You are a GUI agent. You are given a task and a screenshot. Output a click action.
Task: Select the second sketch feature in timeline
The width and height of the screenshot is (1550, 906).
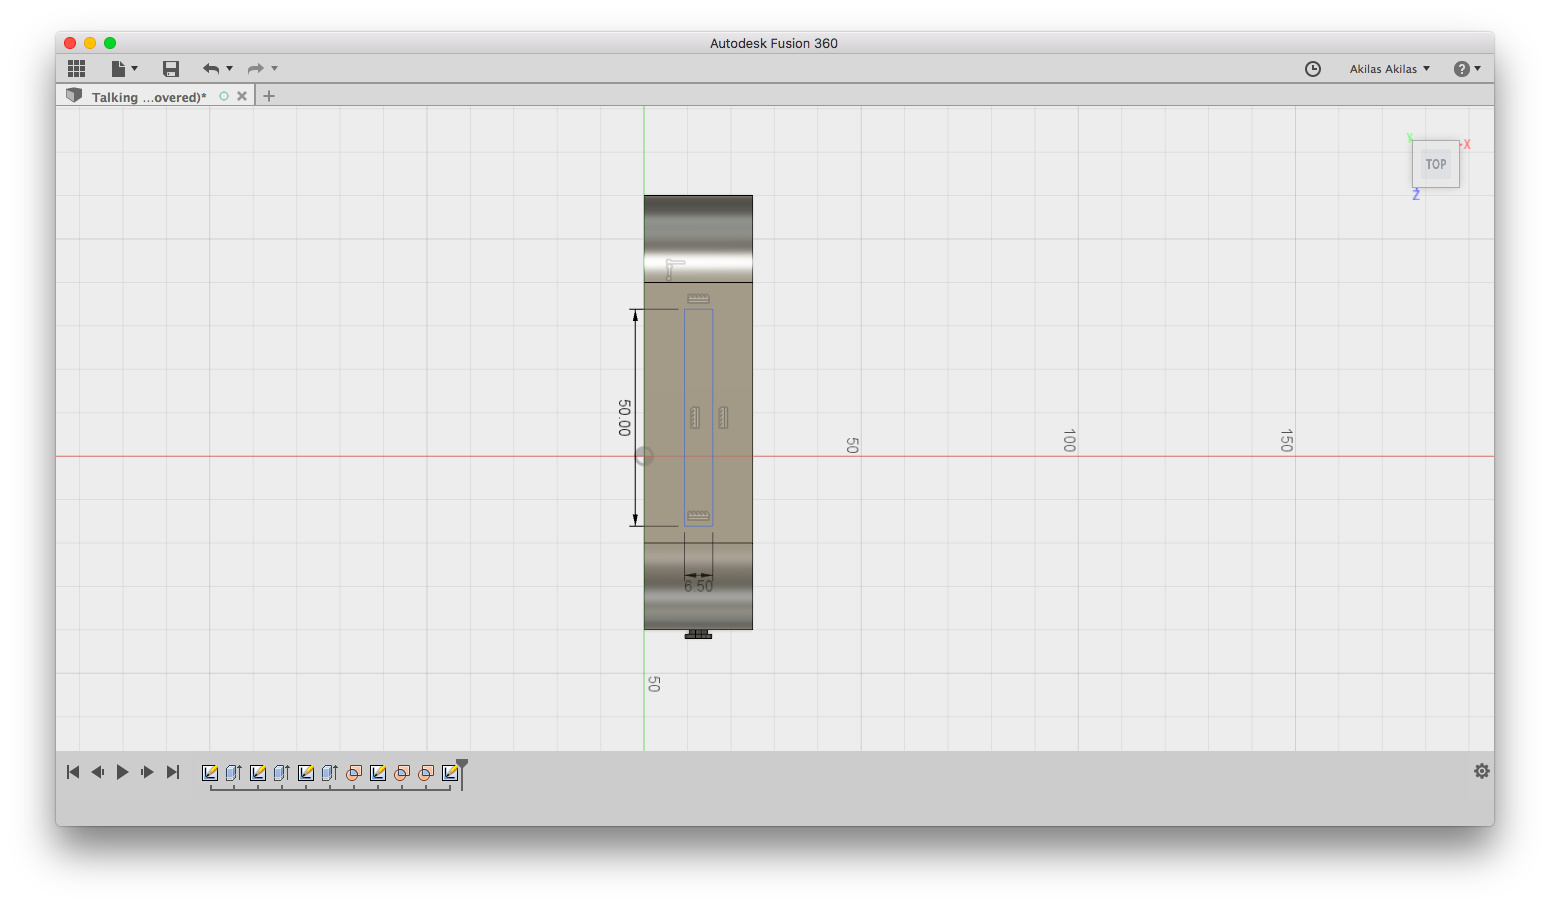(258, 773)
